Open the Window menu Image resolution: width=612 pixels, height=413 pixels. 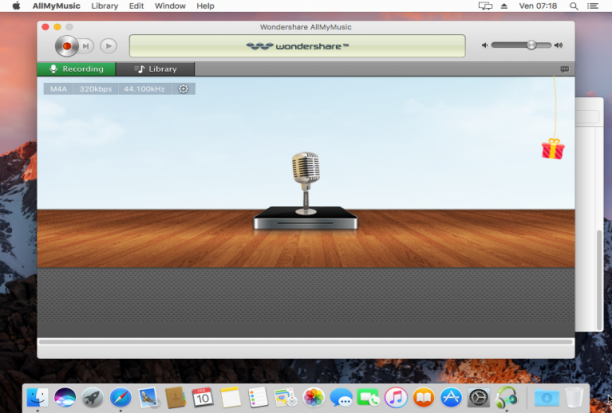coord(170,6)
